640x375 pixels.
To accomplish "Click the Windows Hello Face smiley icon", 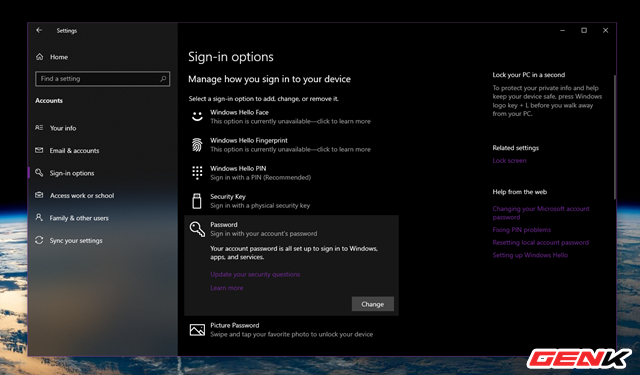I will 197,117.
